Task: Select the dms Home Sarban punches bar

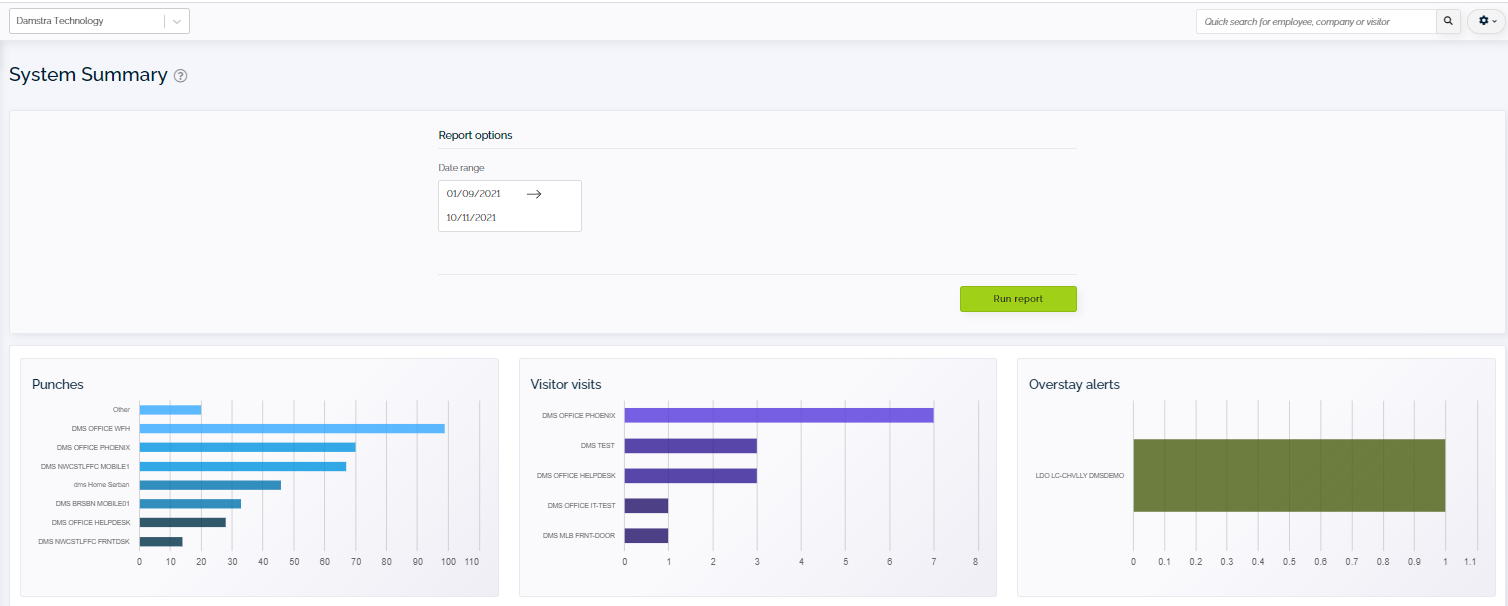Action: [x=210, y=485]
